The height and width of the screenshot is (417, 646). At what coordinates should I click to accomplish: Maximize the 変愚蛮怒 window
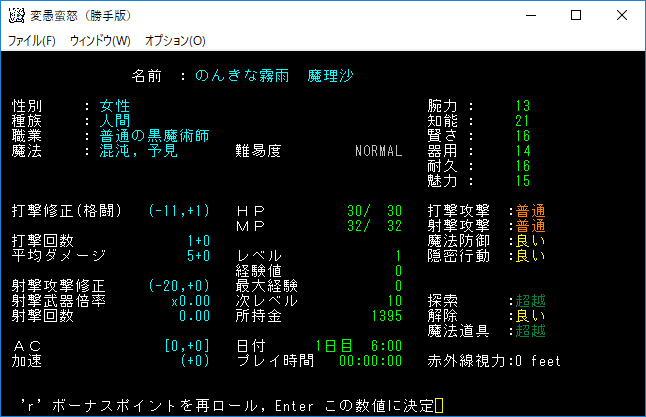click(x=575, y=16)
